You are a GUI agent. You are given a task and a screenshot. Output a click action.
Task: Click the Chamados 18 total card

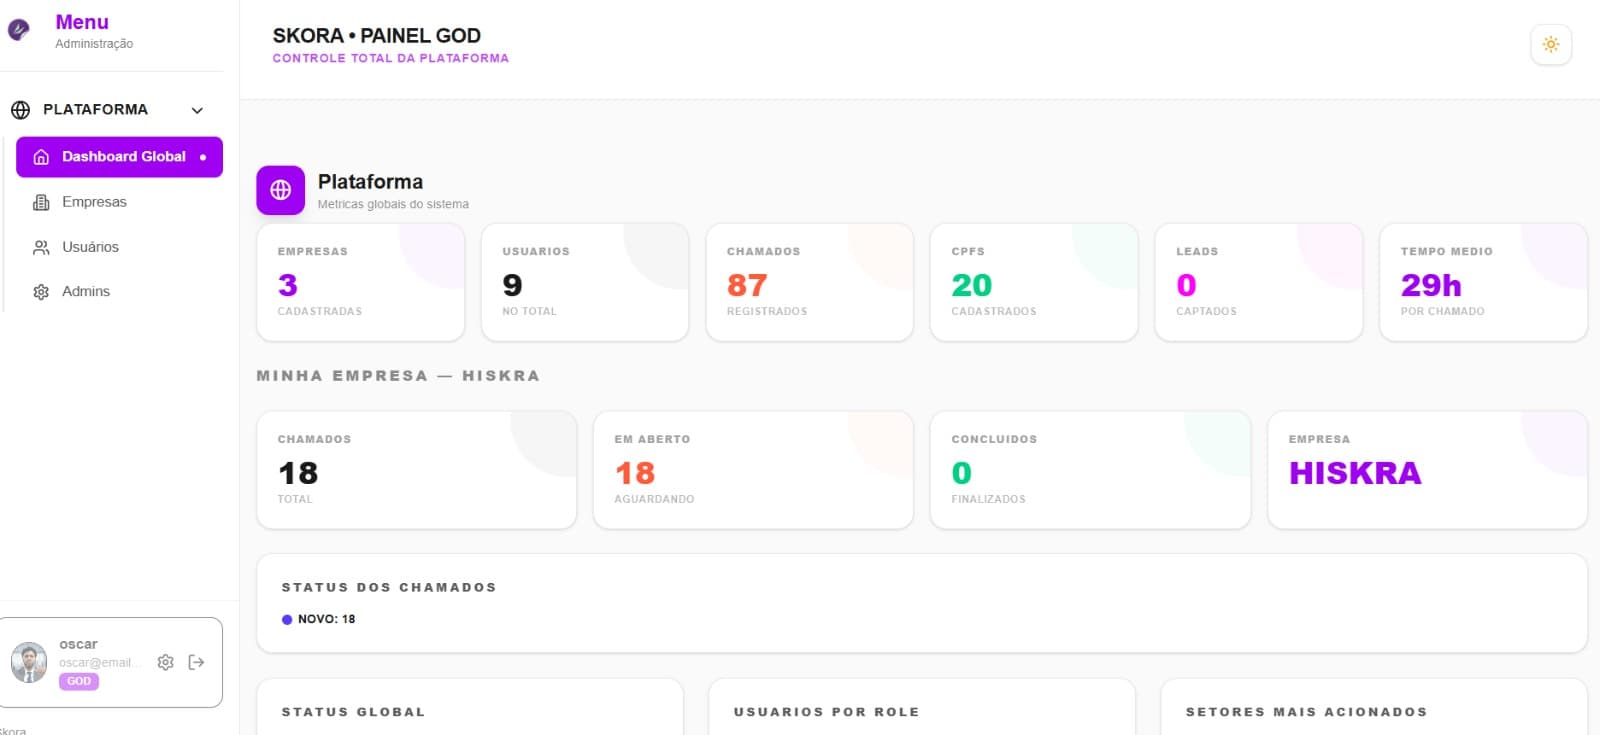[417, 470]
